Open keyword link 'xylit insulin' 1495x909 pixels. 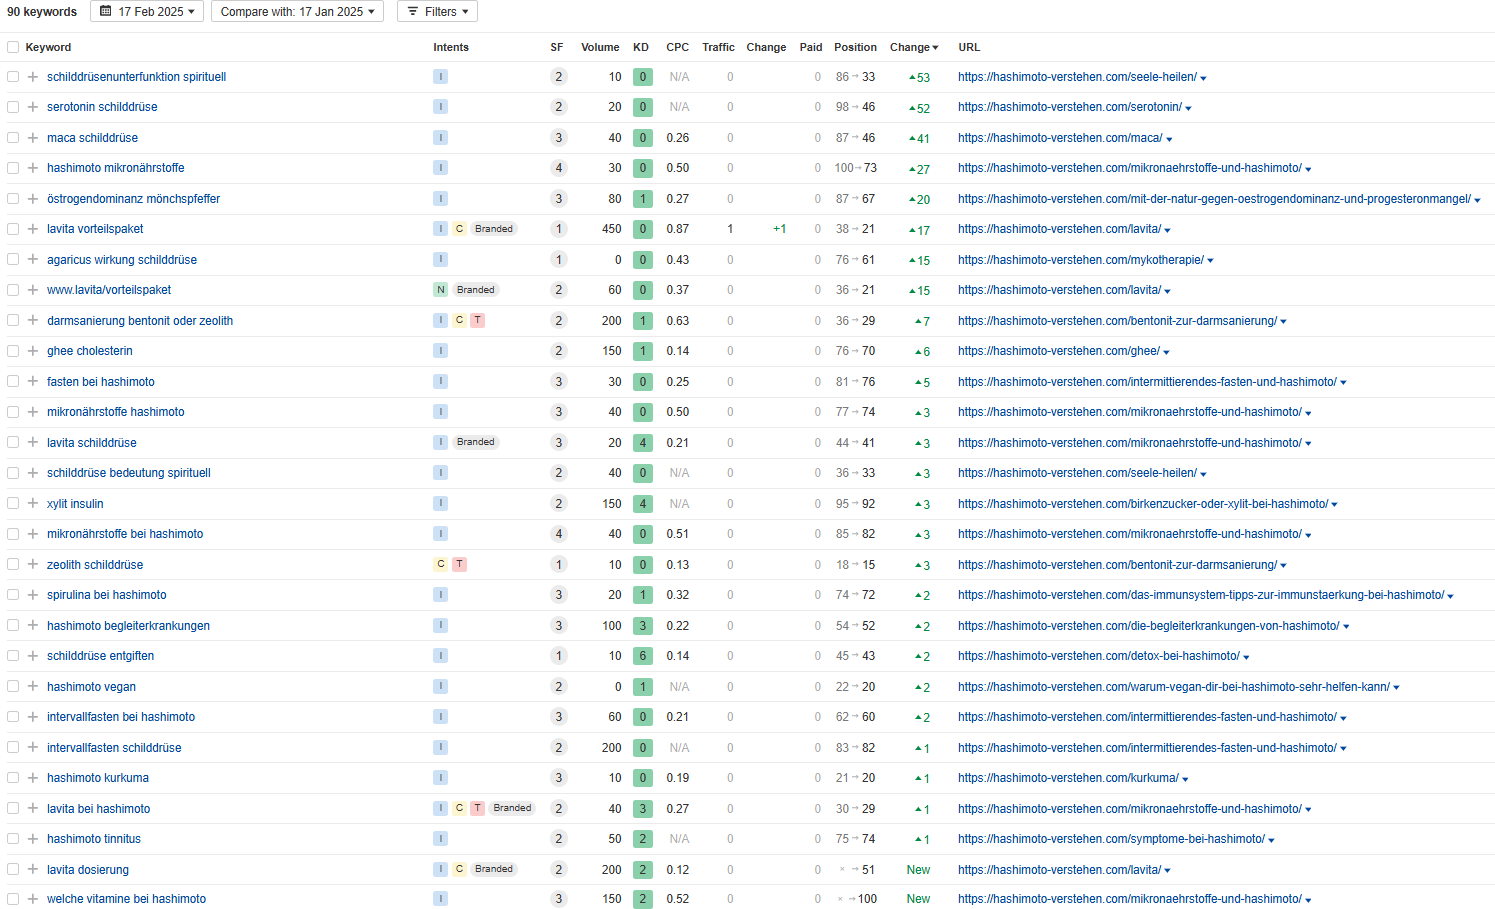tap(75, 504)
